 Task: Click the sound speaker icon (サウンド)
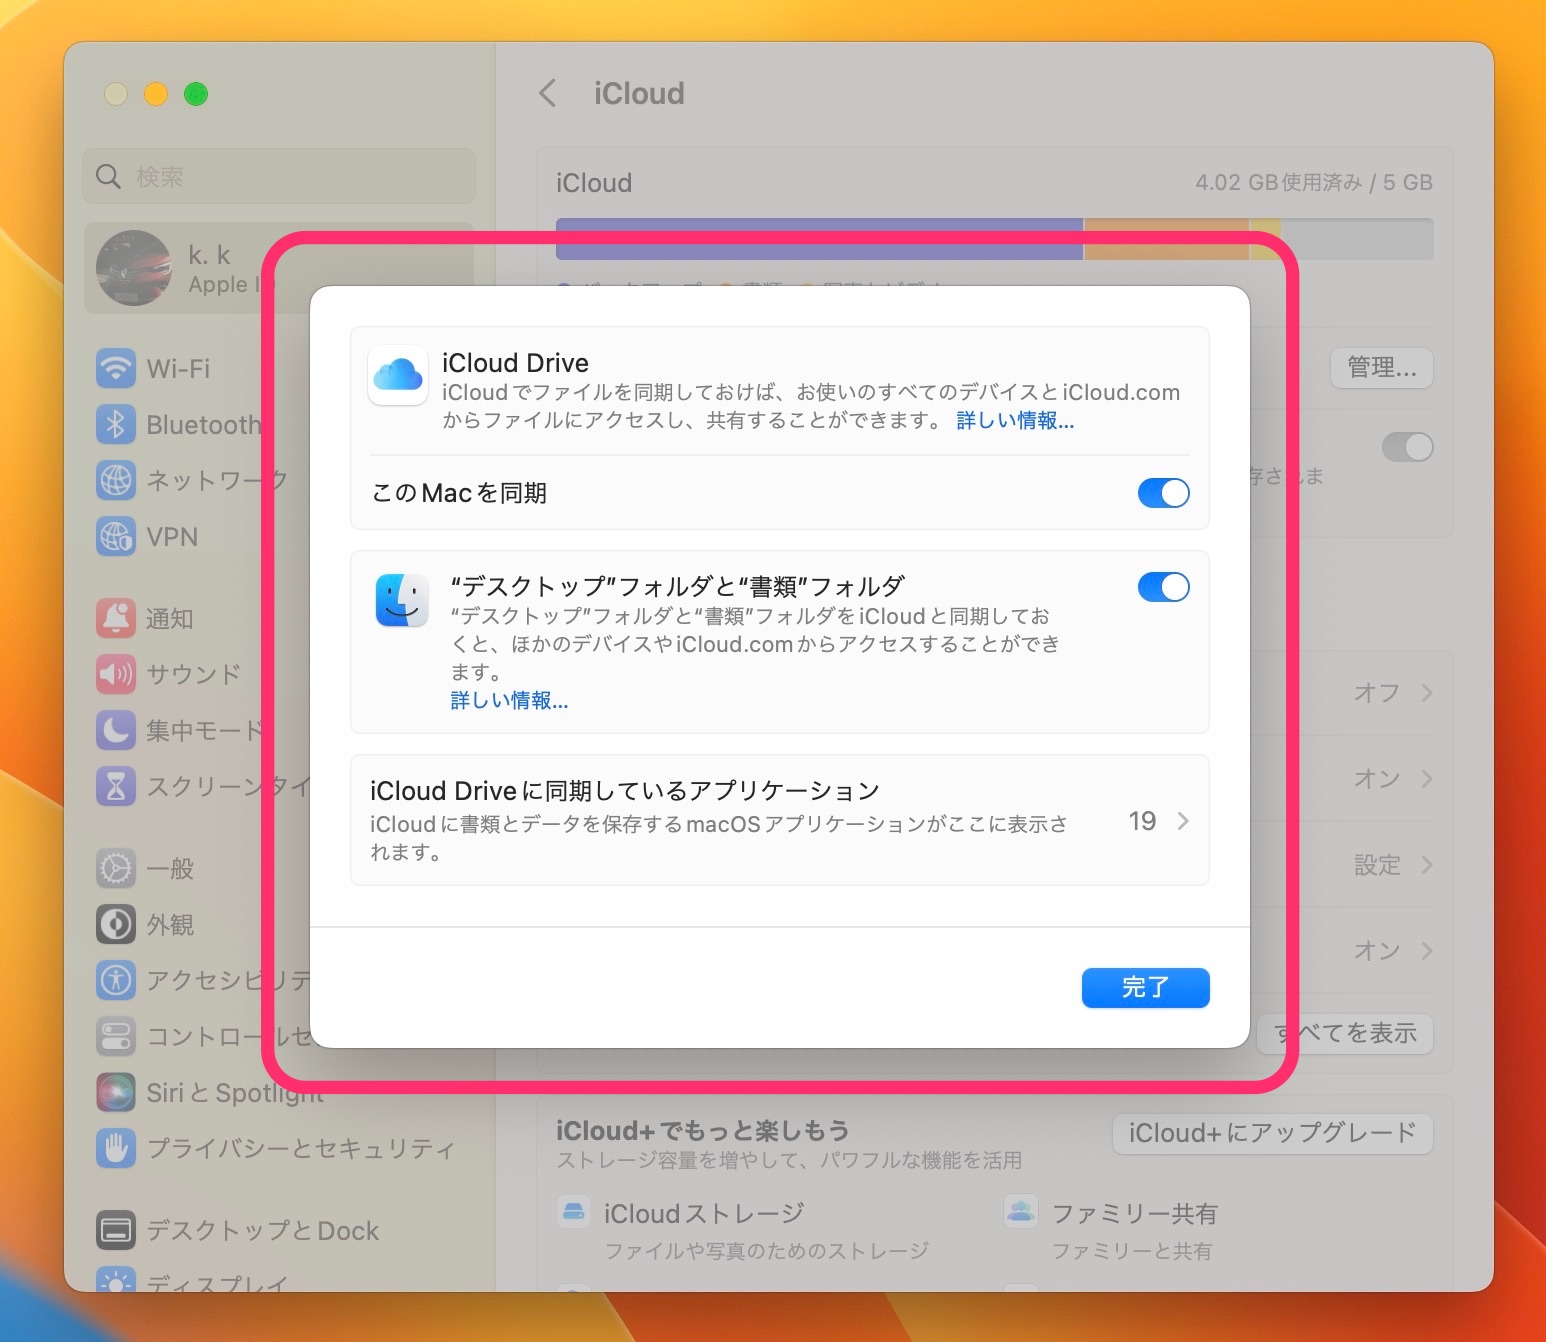[116, 674]
